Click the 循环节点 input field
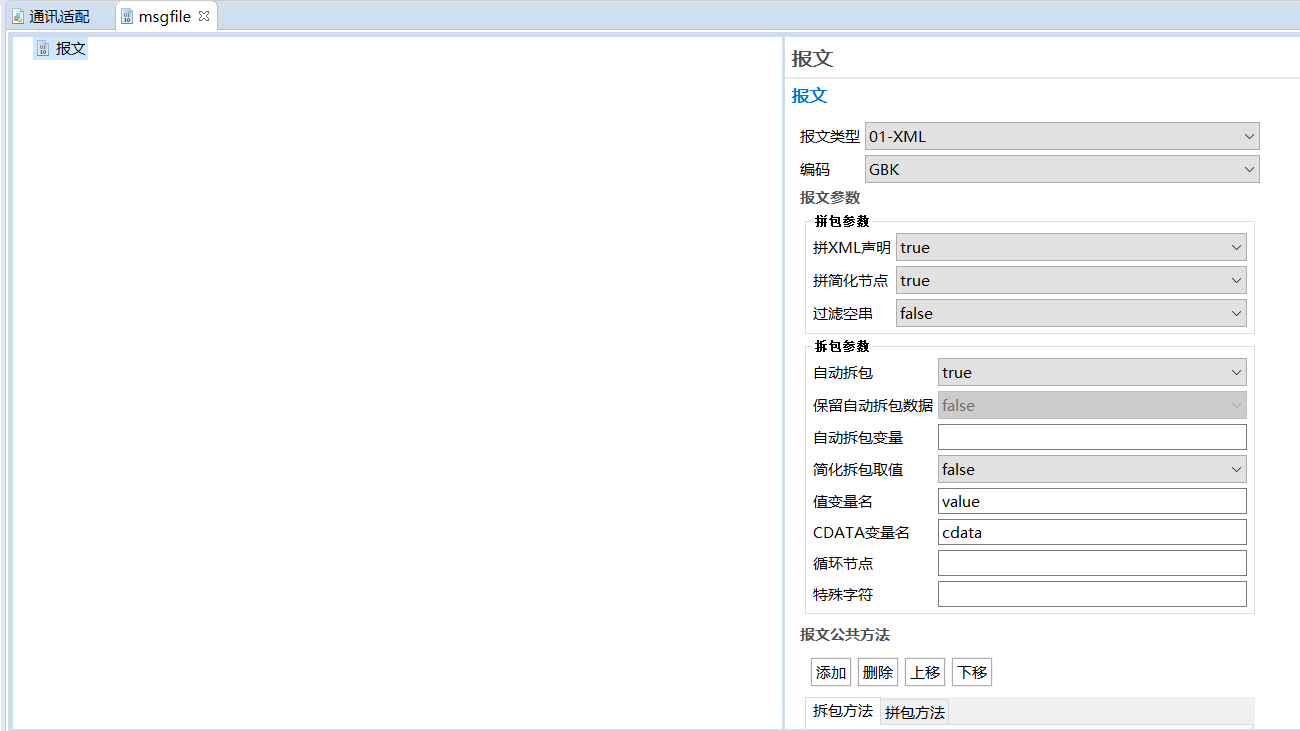 point(1091,564)
